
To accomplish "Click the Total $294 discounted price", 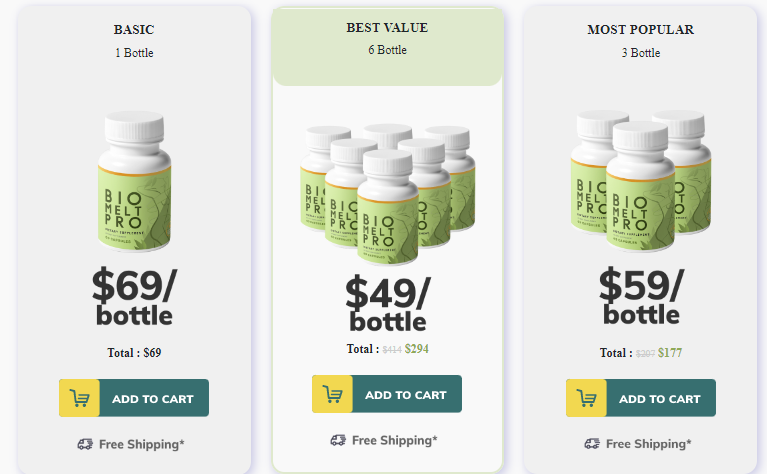I will [x=416, y=349].
